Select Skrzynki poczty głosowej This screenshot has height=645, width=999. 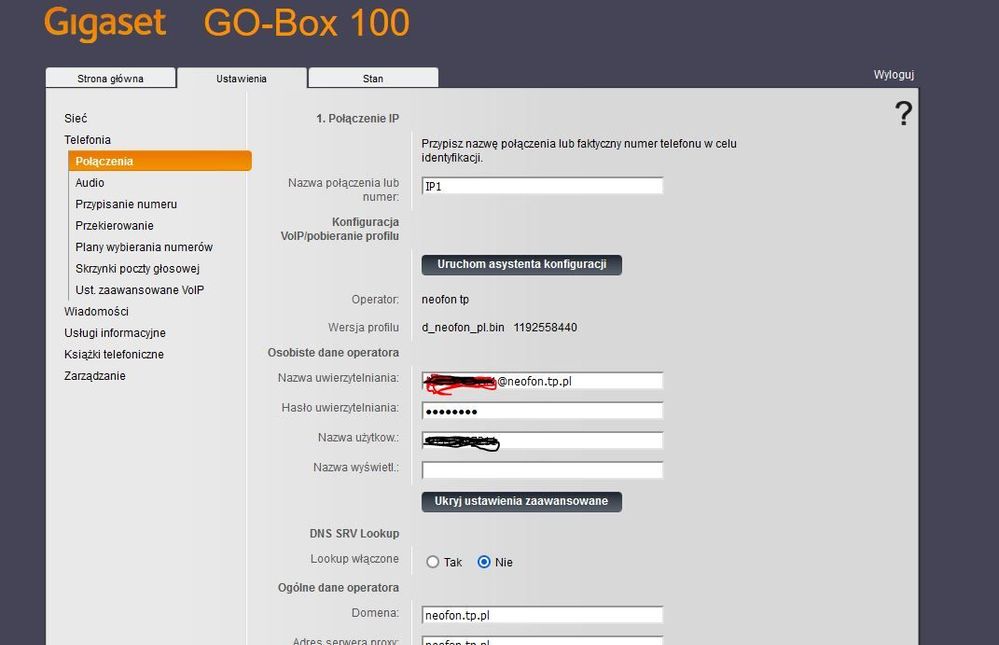point(137,268)
